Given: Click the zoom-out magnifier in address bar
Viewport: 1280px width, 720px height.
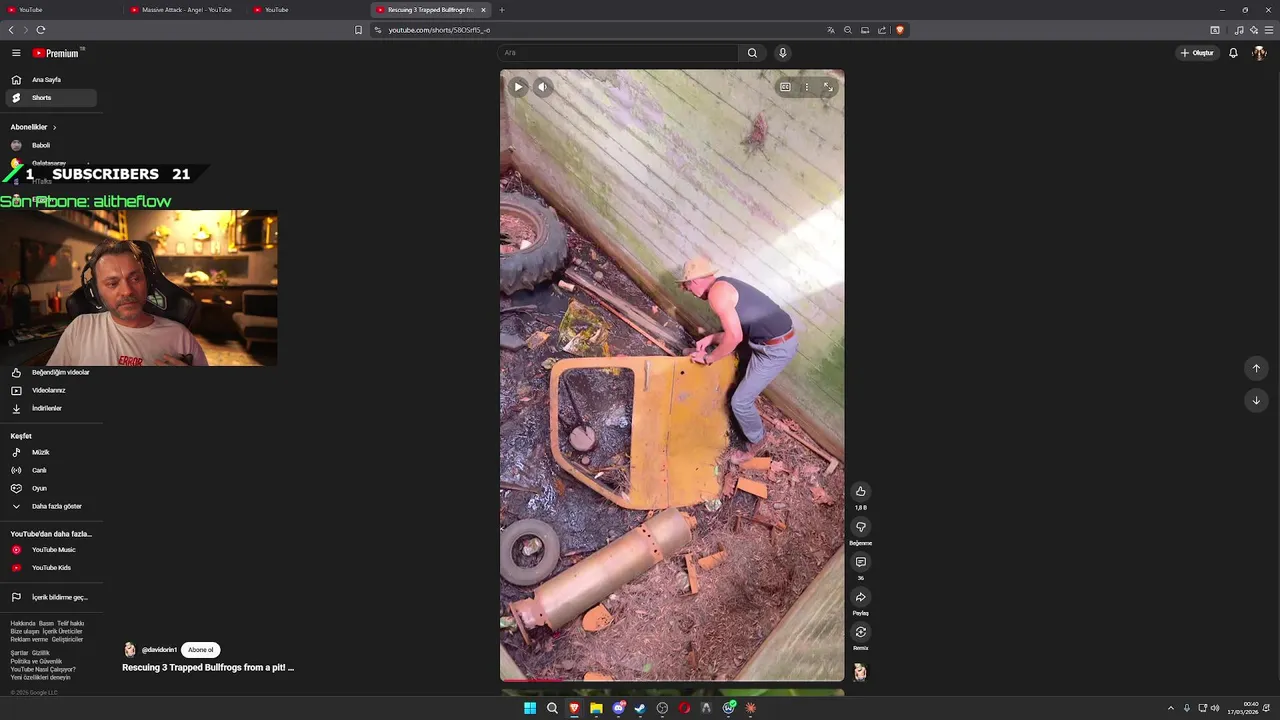Looking at the screenshot, I should pyautogui.click(x=848, y=30).
